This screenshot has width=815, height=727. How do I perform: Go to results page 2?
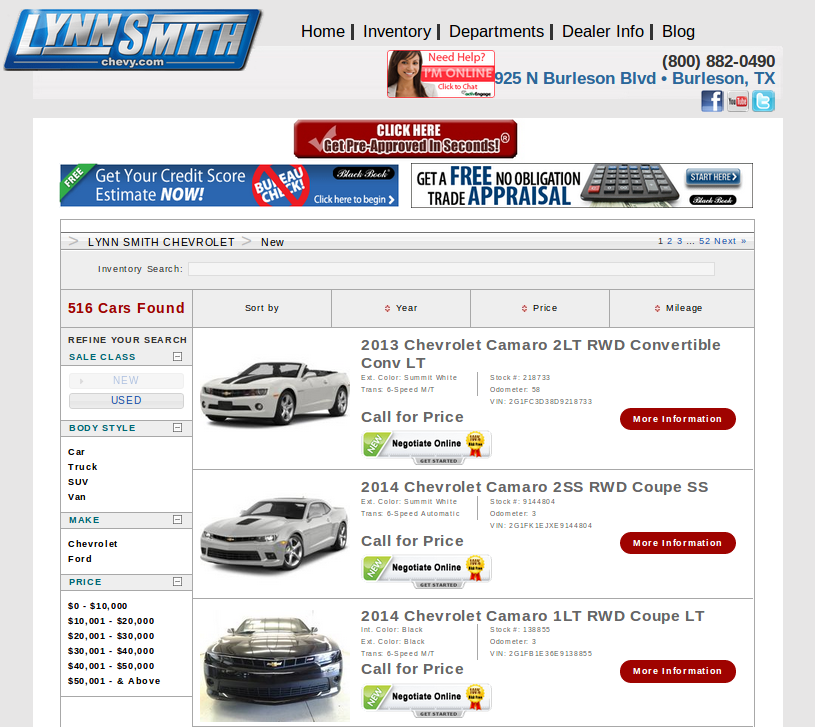point(669,241)
